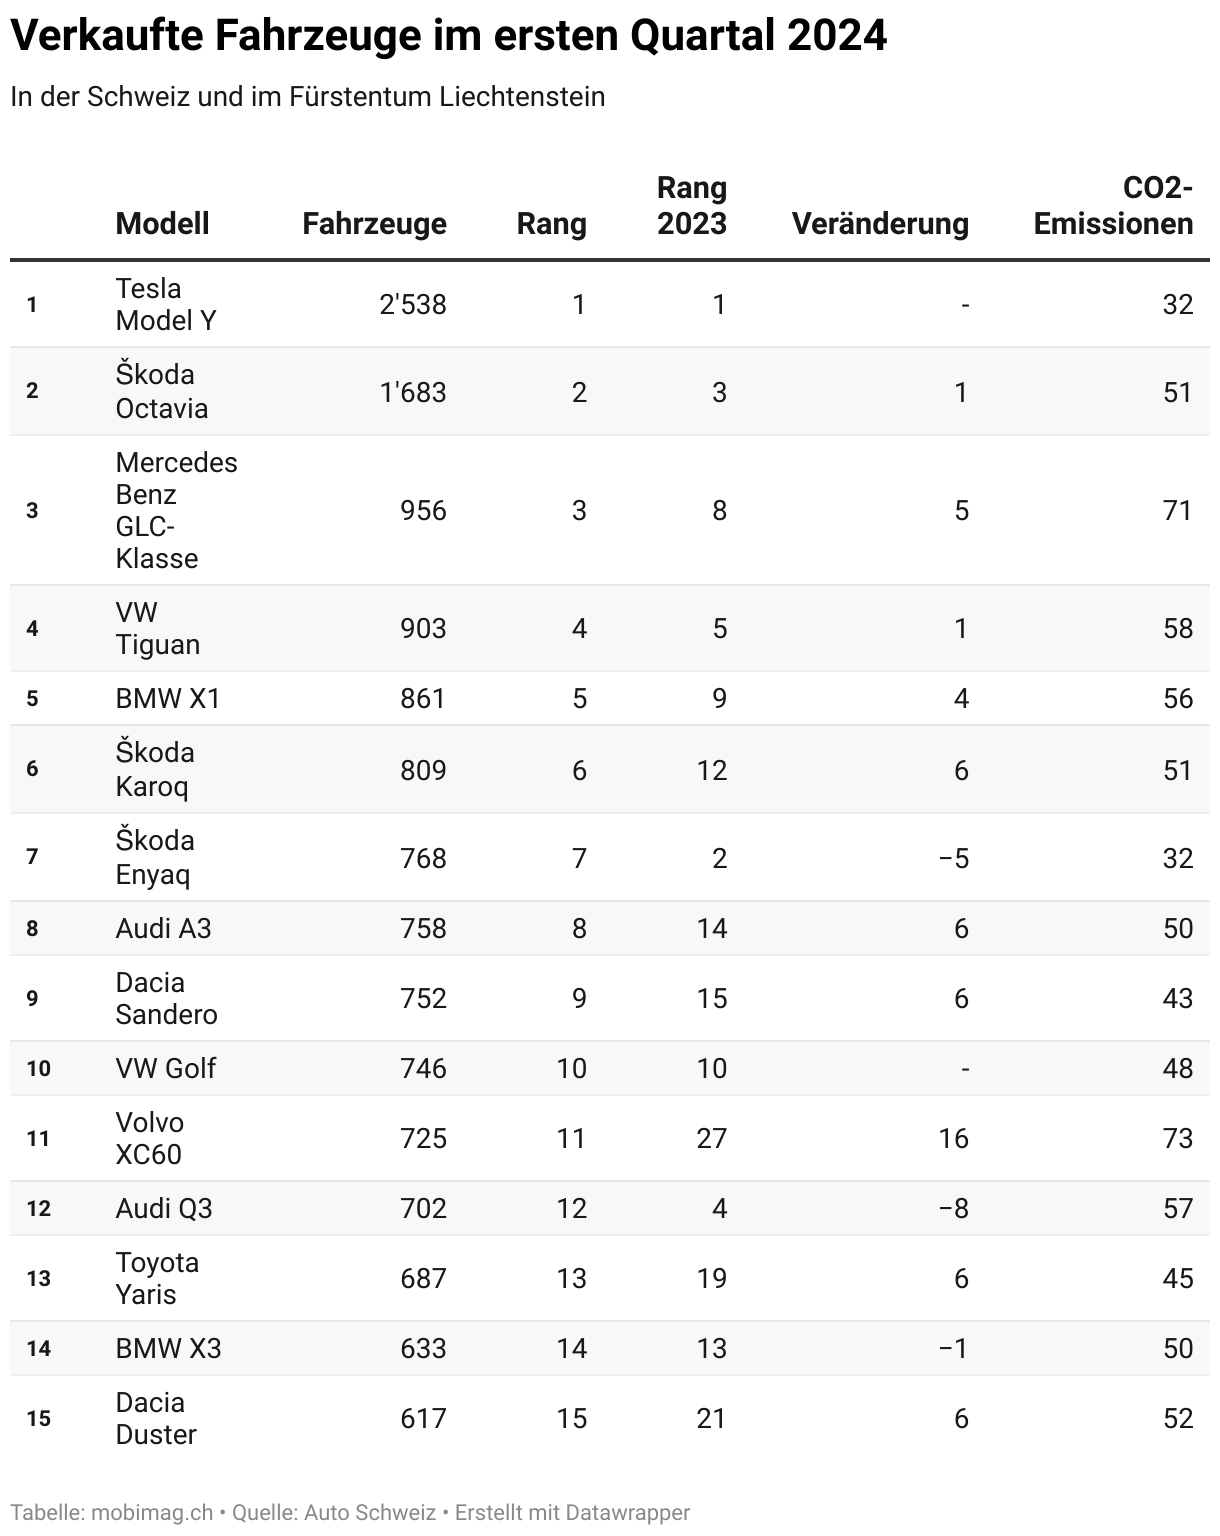Click the Škoda Enyaq entry
The image size is (1220, 1536).
(x=155, y=857)
